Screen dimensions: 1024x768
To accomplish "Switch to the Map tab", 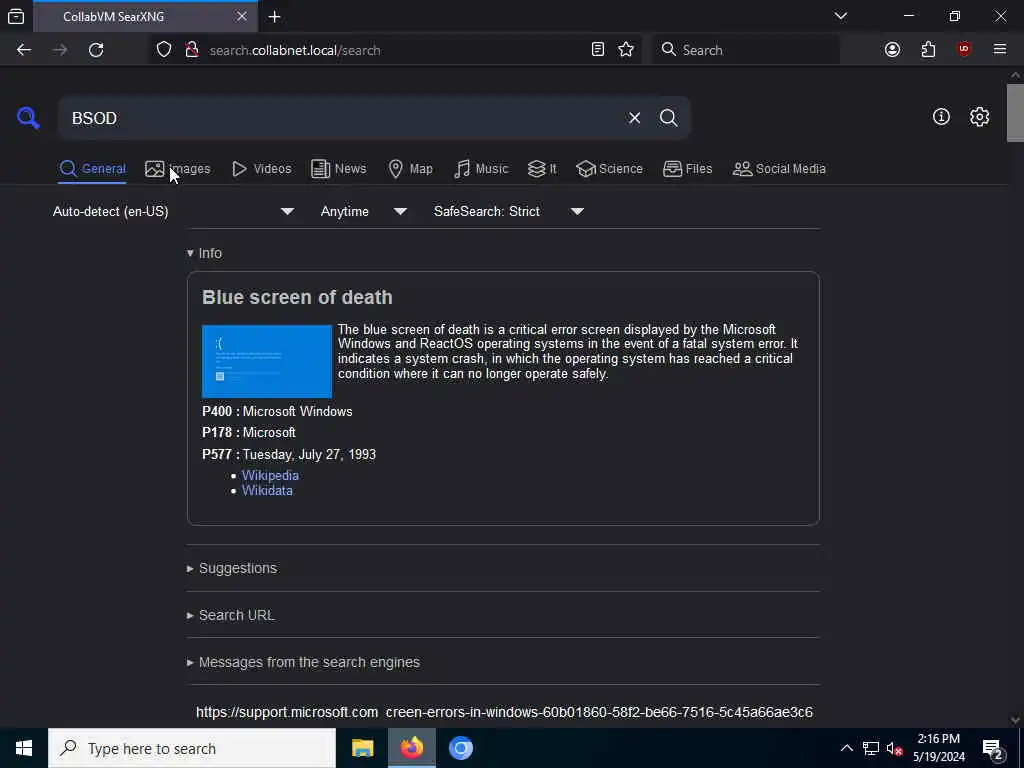I will click(410, 169).
